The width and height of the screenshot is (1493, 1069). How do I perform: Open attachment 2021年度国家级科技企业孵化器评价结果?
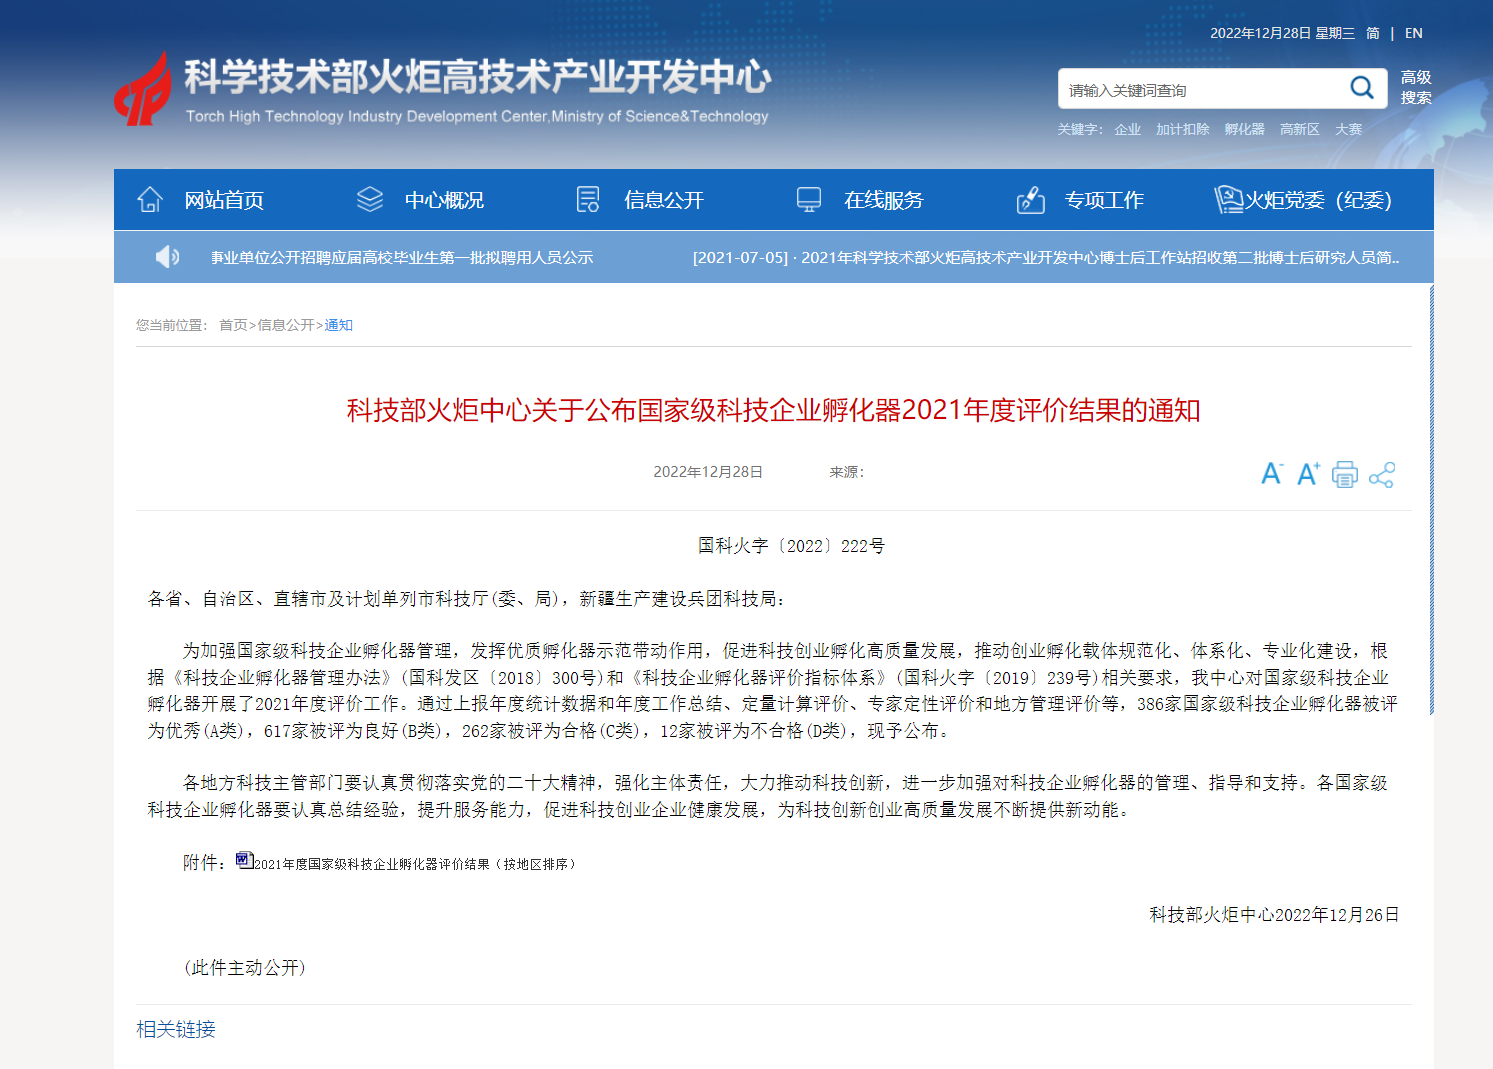(x=415, y=864)
